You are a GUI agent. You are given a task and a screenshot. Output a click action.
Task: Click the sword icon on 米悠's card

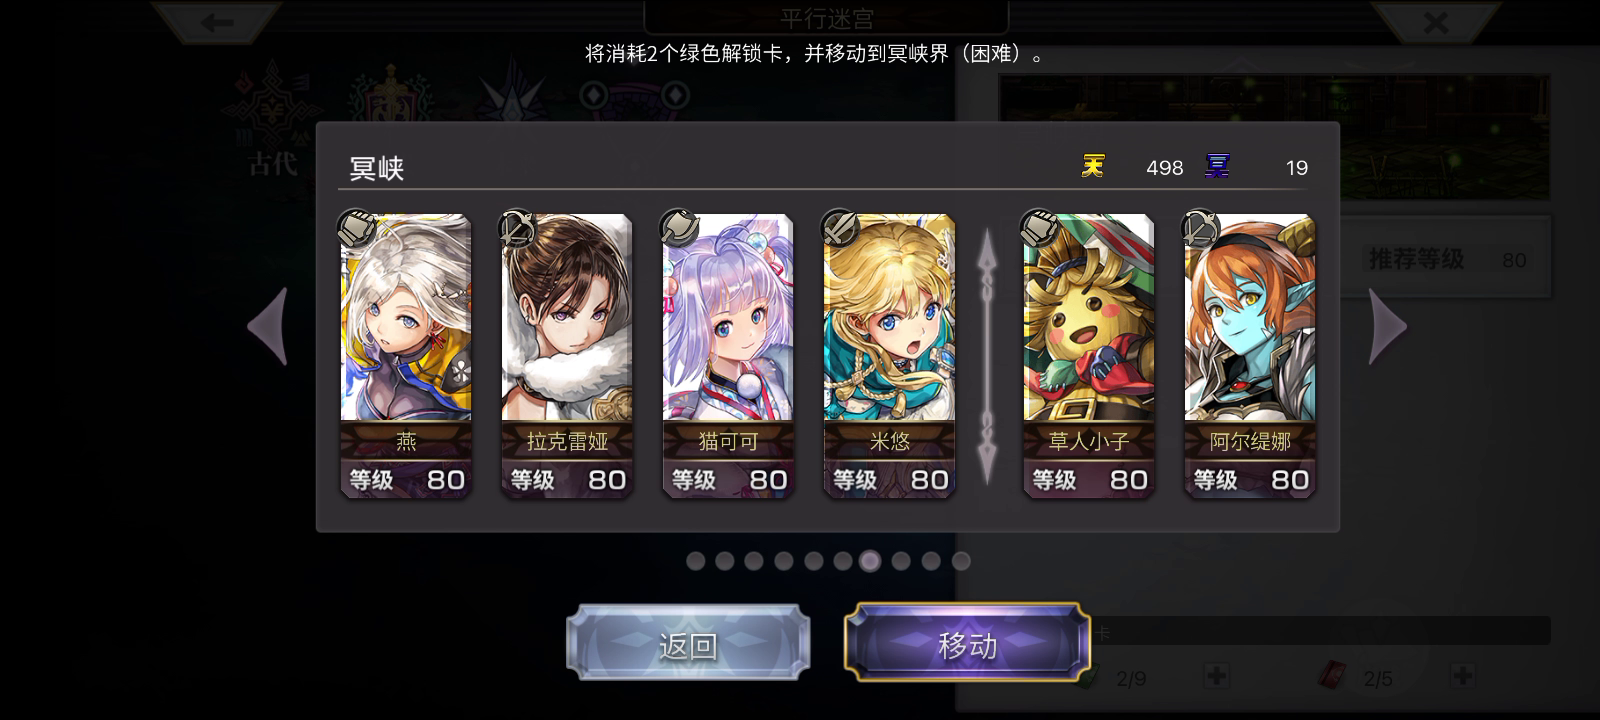click(839, 229)
